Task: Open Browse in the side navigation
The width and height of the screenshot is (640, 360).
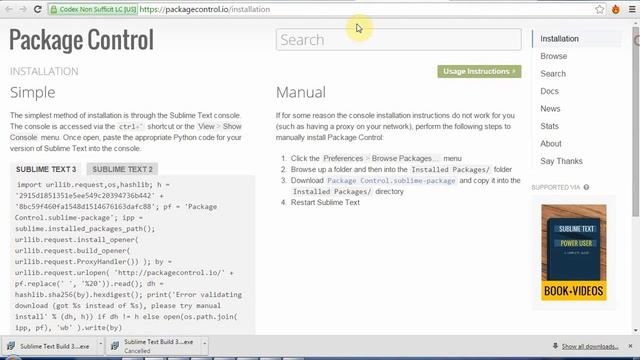Action: pyautogui.click(x=553, y=56)
